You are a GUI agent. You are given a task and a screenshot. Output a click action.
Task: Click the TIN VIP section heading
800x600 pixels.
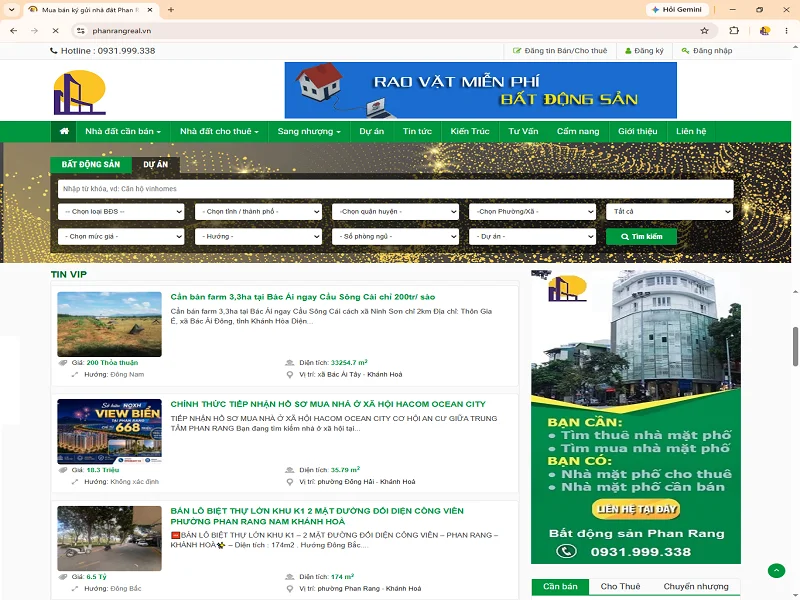69,274
